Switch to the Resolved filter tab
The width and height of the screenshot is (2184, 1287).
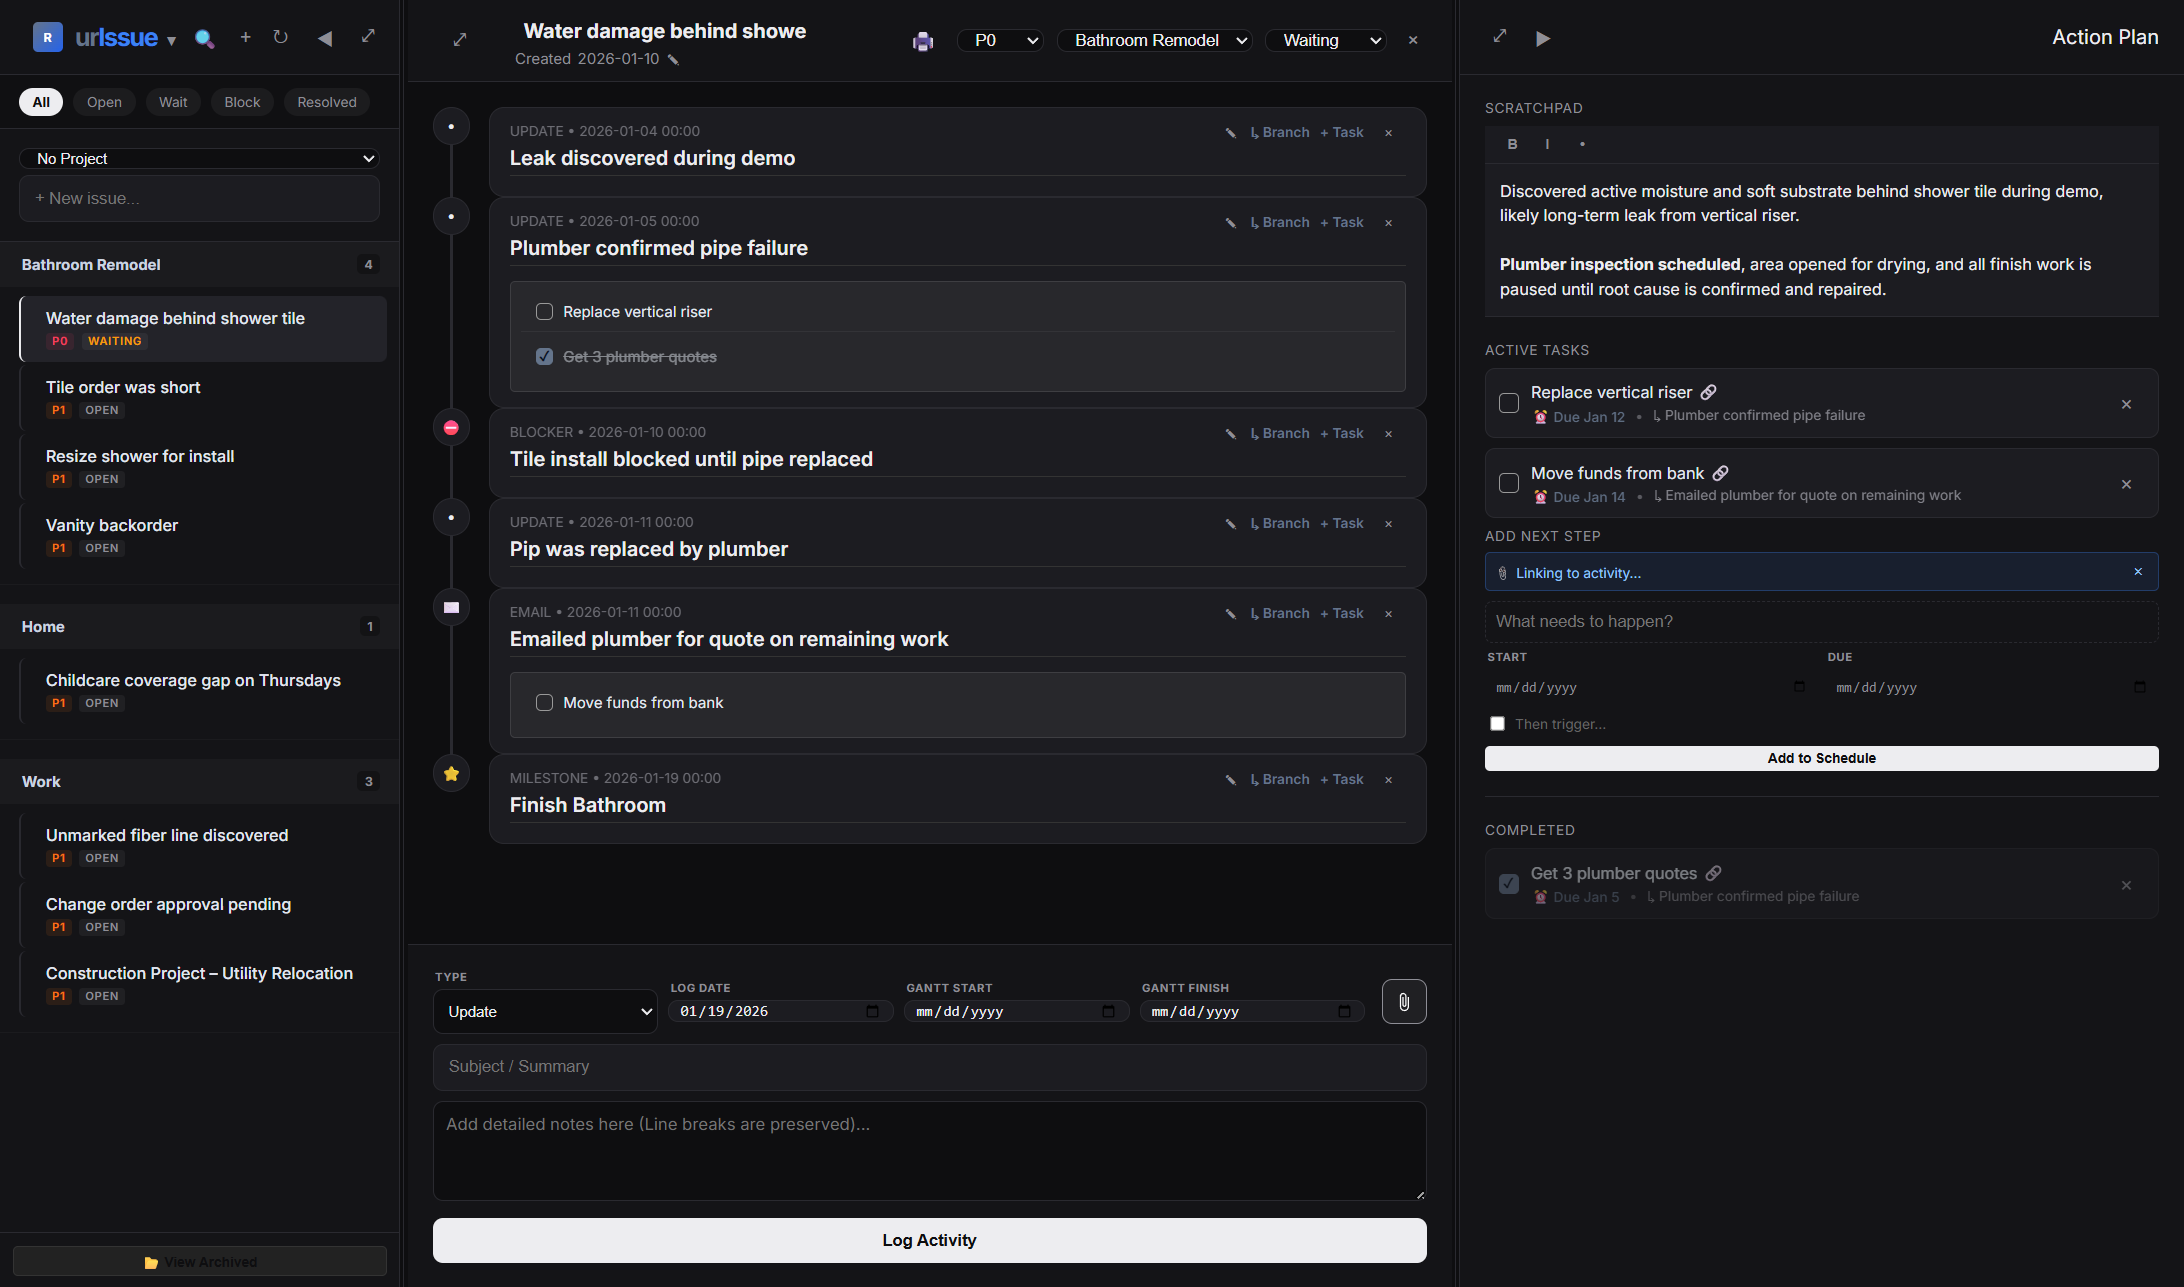click(326, 102)
